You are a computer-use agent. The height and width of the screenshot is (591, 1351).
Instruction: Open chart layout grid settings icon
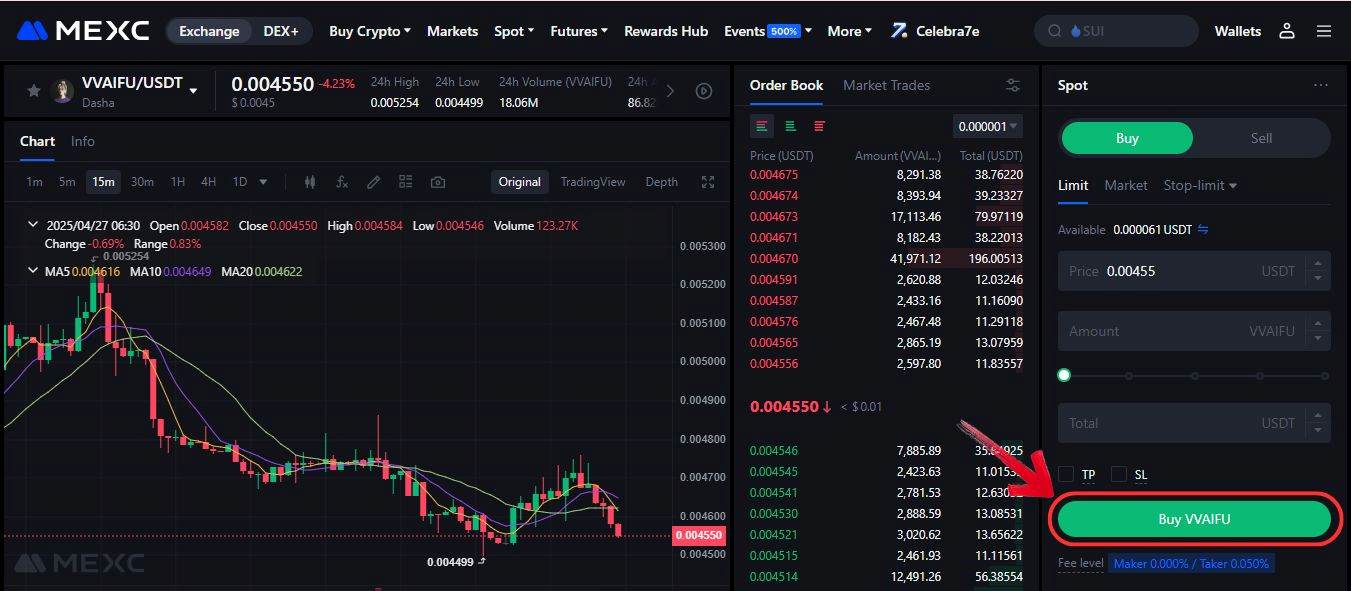click(x=405, y=182)
